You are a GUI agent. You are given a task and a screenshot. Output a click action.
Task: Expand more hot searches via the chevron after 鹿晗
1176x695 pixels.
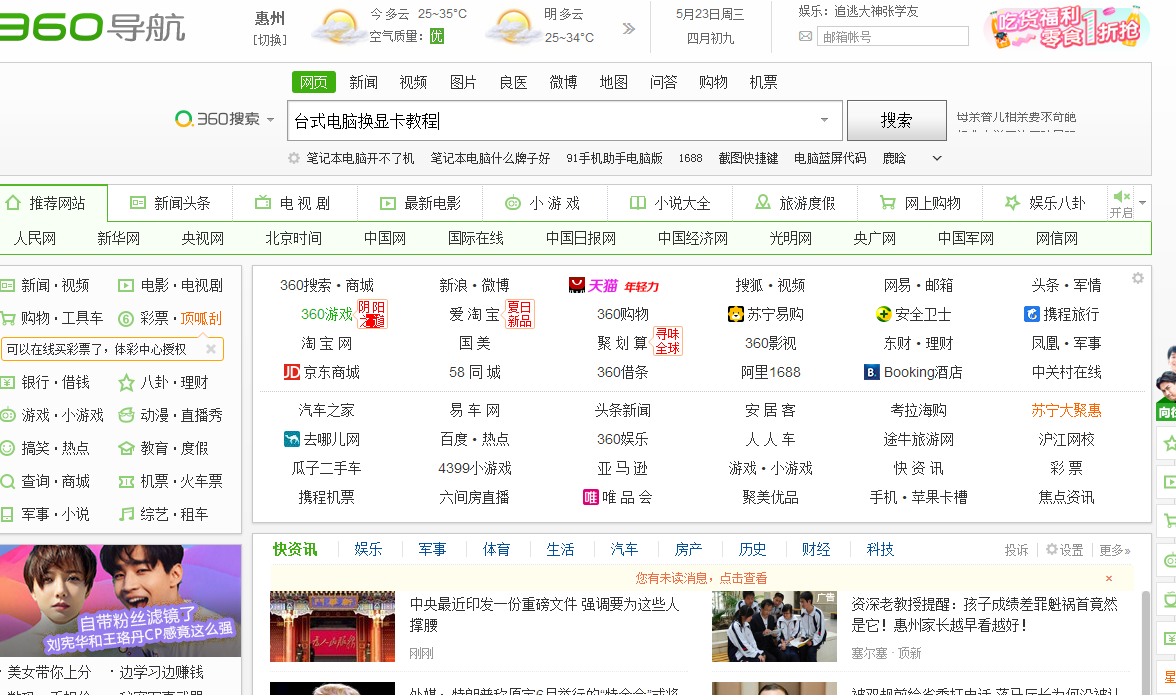tap(936, 157)
